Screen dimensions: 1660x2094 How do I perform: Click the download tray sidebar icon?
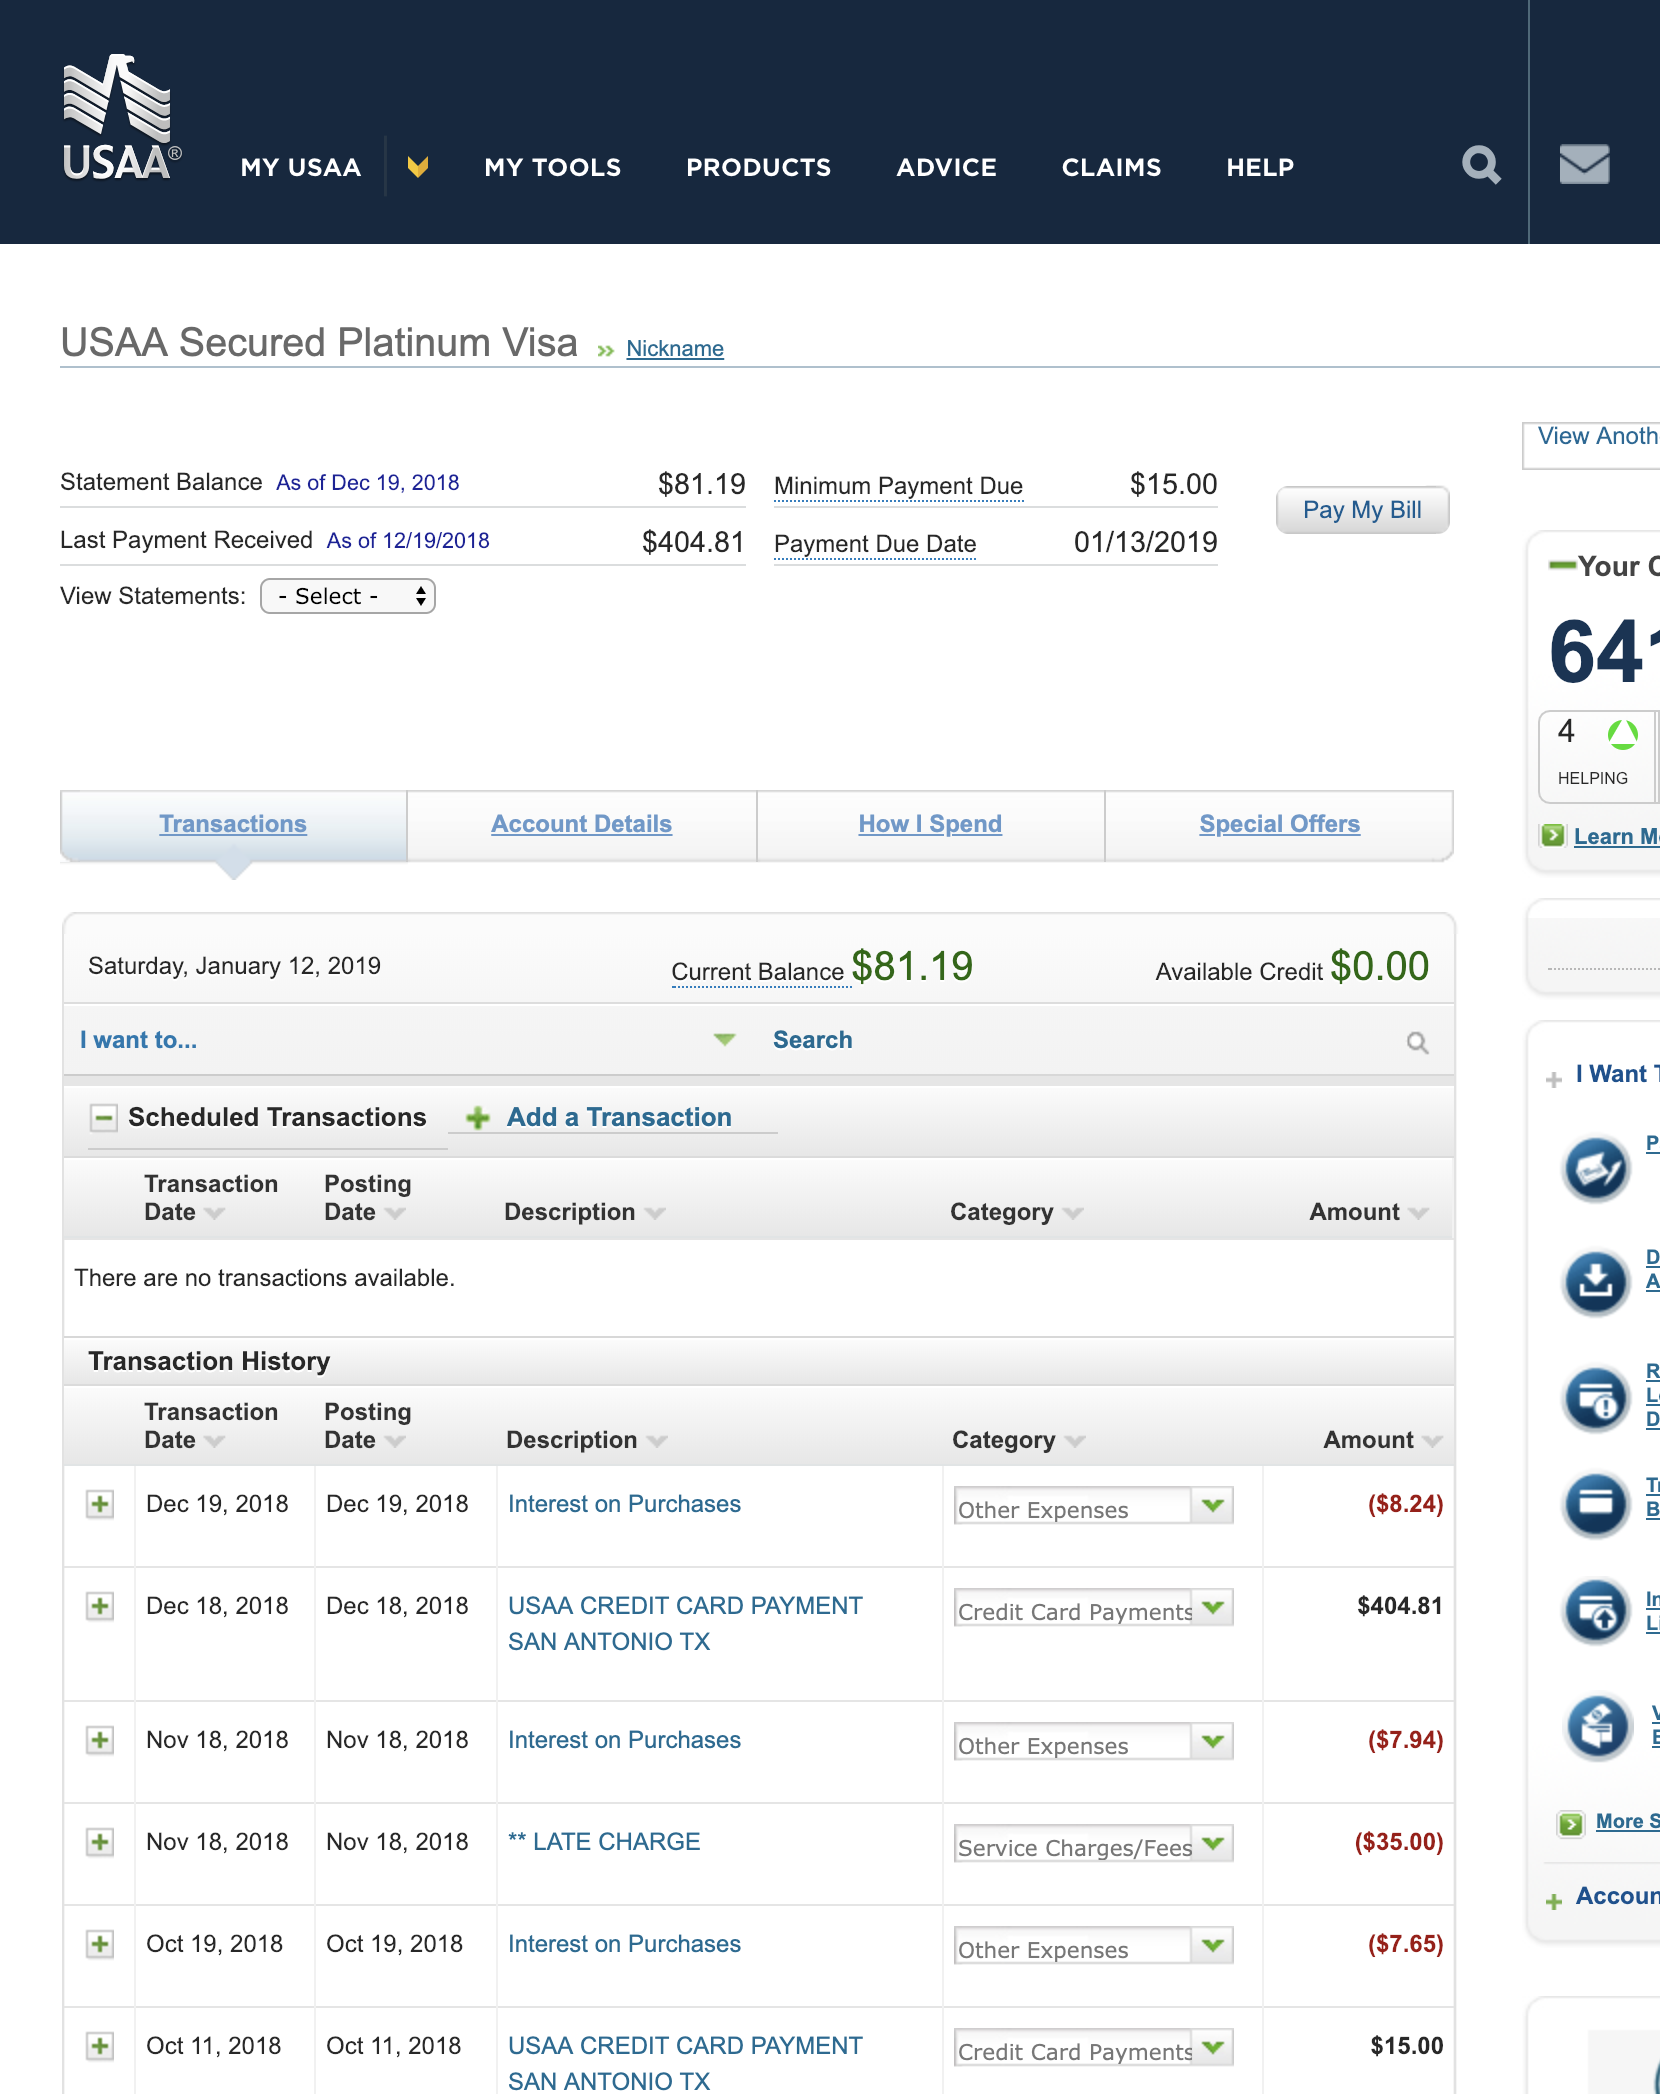(1596, 1282)
